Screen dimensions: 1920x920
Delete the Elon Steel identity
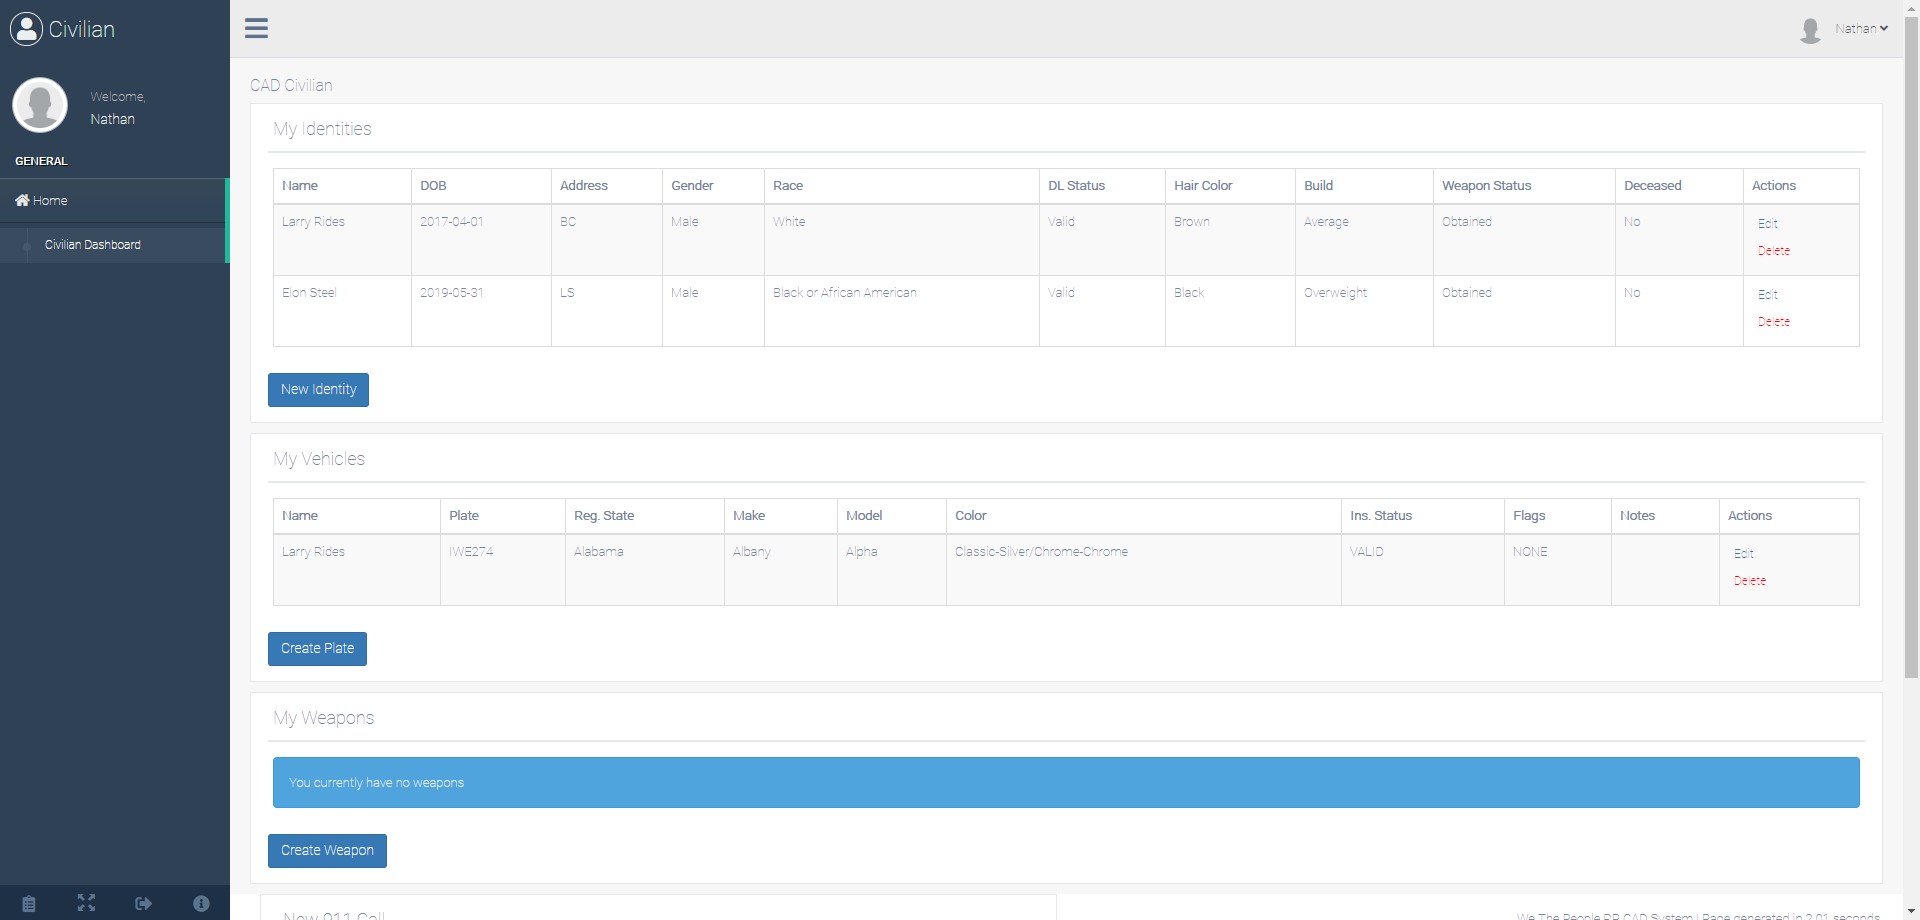pos(1773,322)
